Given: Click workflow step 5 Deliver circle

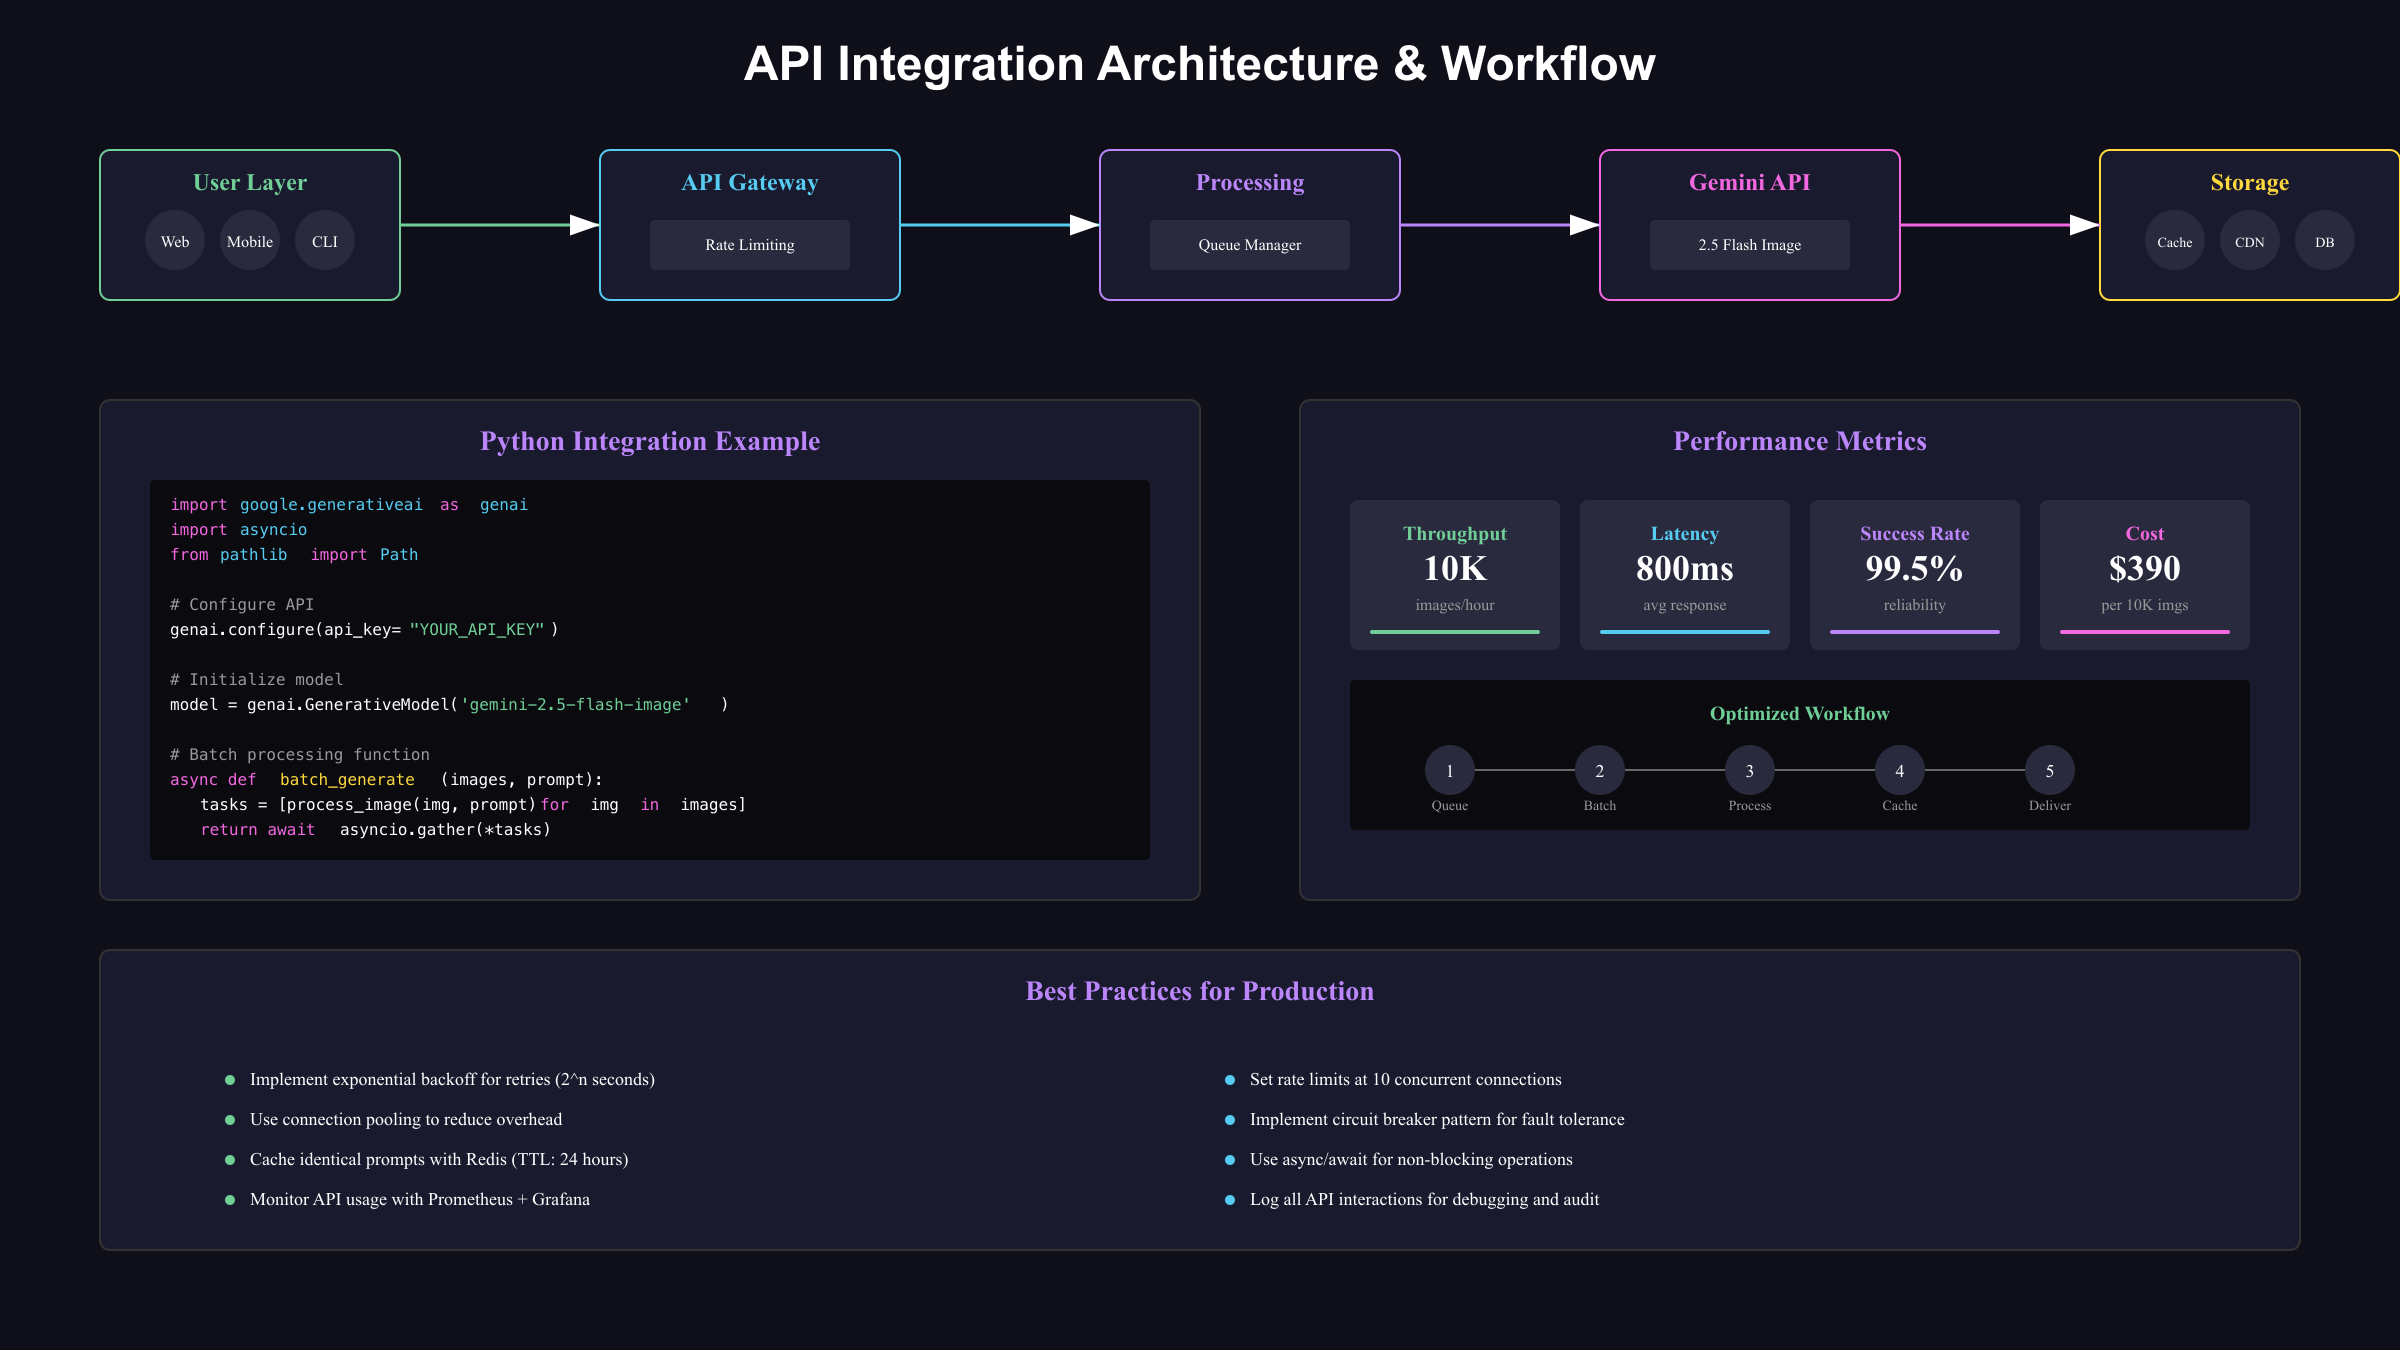Looking at the screenshot, I should (x=2050, y=770).
